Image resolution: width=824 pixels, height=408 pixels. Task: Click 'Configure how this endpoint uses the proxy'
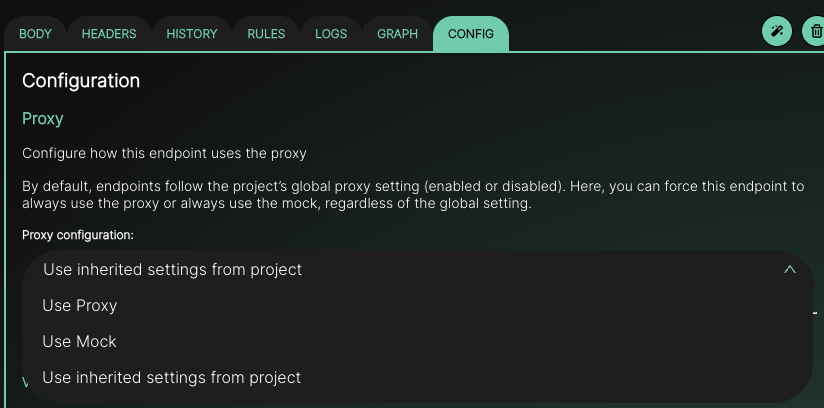tap(164, 154)
